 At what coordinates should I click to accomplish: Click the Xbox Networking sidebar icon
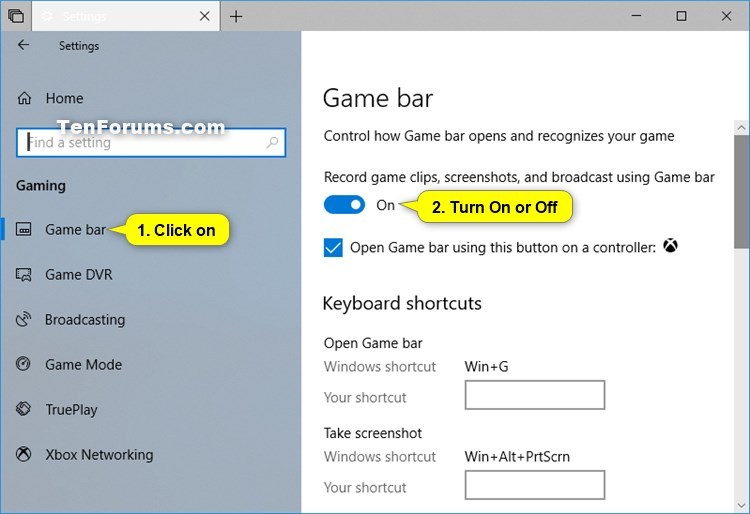(23, 454)
